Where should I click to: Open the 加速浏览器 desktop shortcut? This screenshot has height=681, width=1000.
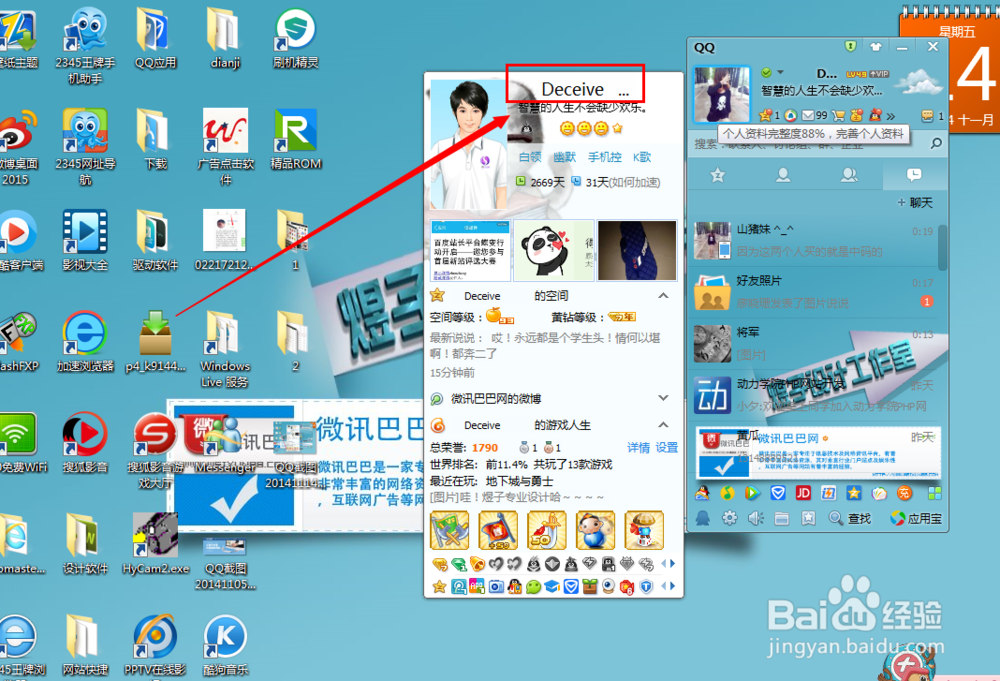tap(85, 342)
